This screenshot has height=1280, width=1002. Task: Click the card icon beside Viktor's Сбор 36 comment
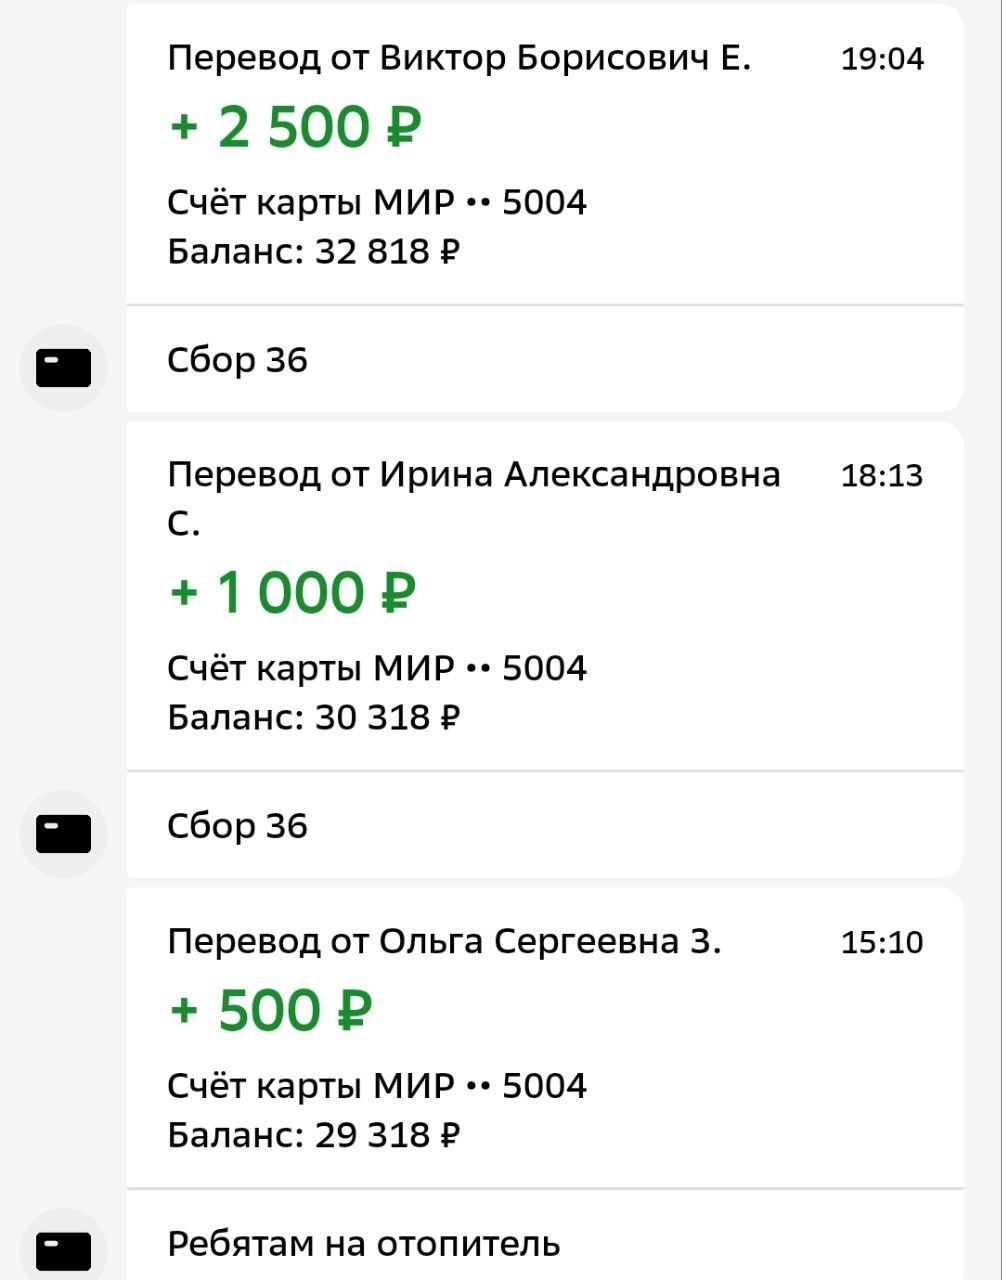tap(63, 368)
